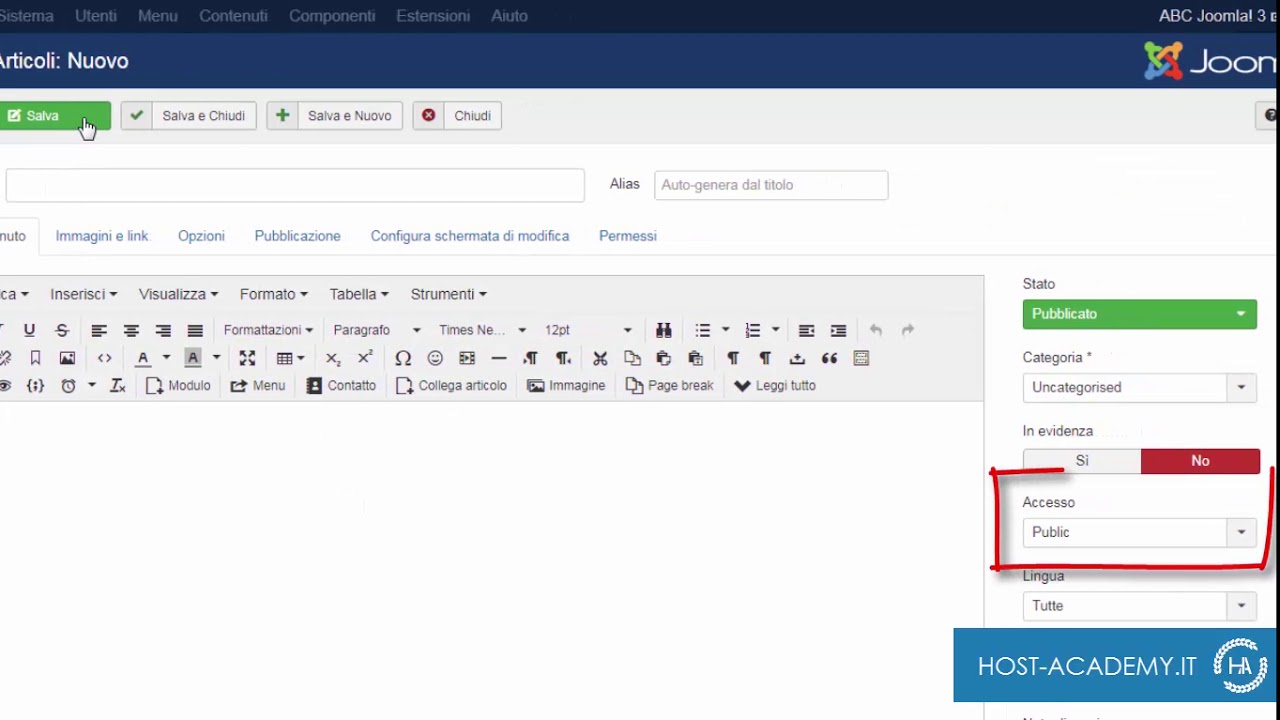
Task: Open the Stato Pubblicato dropdown
Action: pos(1140,314)
